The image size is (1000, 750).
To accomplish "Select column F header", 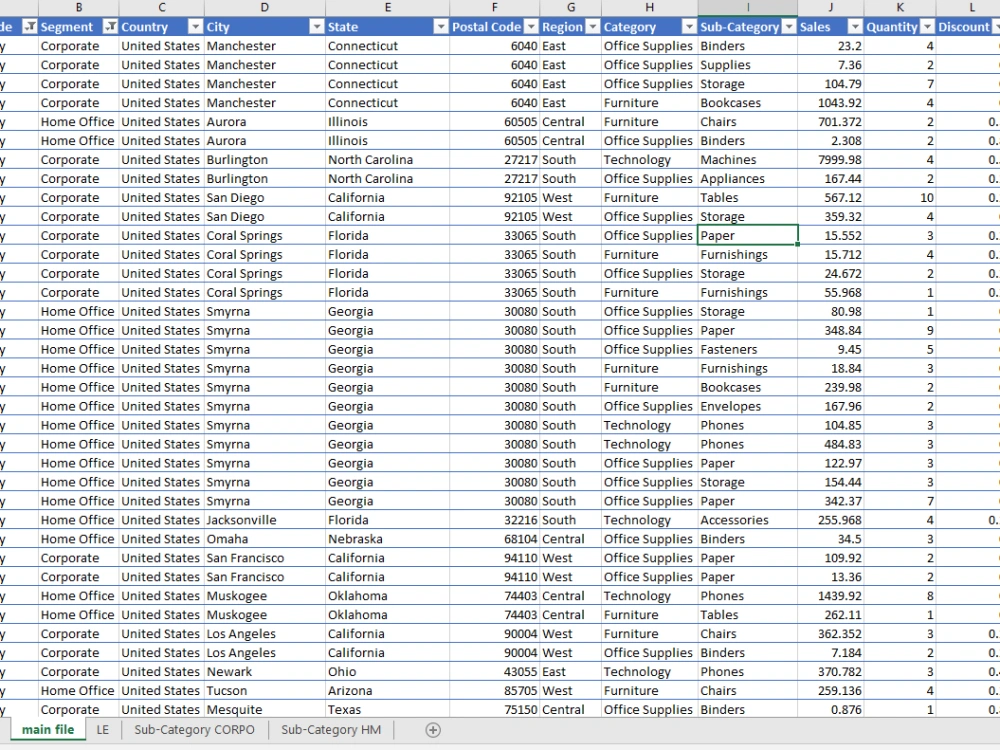I will pos(495,8).
